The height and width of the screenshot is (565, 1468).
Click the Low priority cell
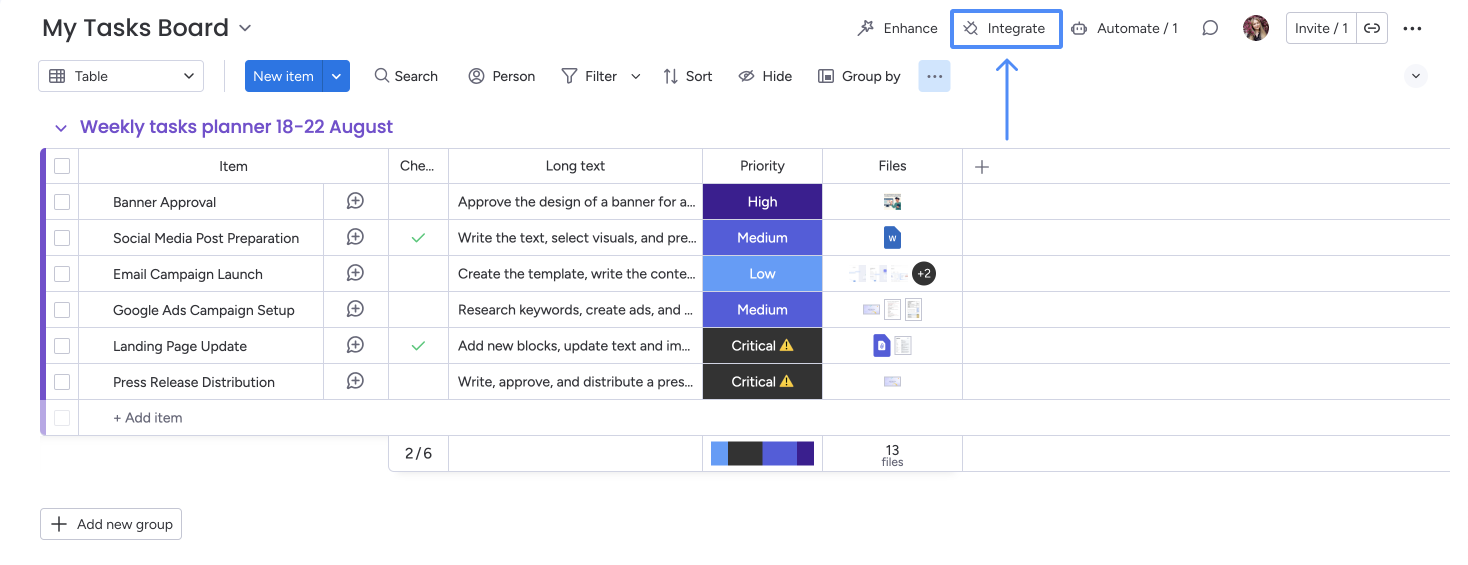coord(762,274)
